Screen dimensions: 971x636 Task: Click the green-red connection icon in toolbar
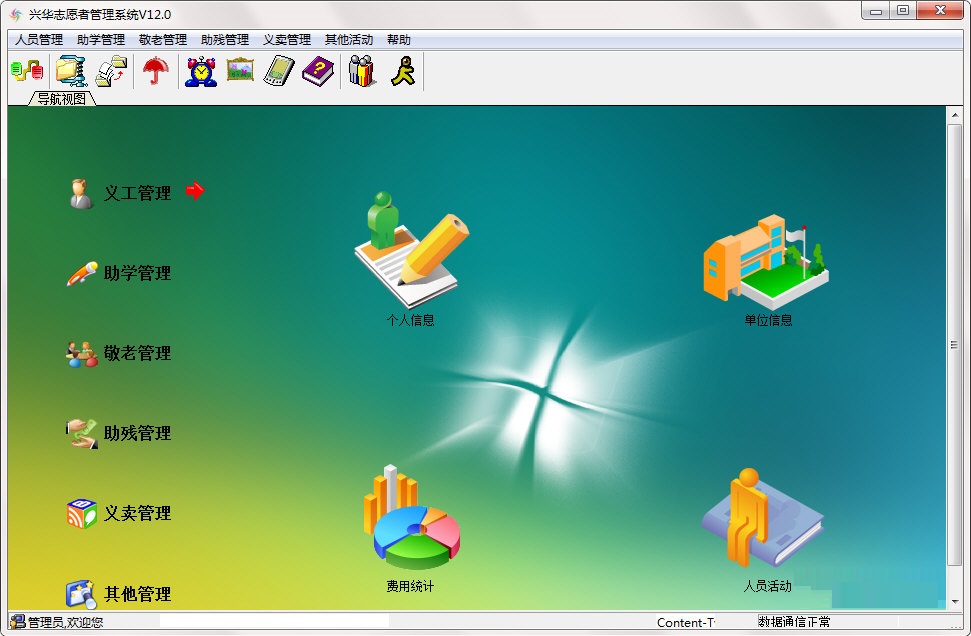point(27,71)
